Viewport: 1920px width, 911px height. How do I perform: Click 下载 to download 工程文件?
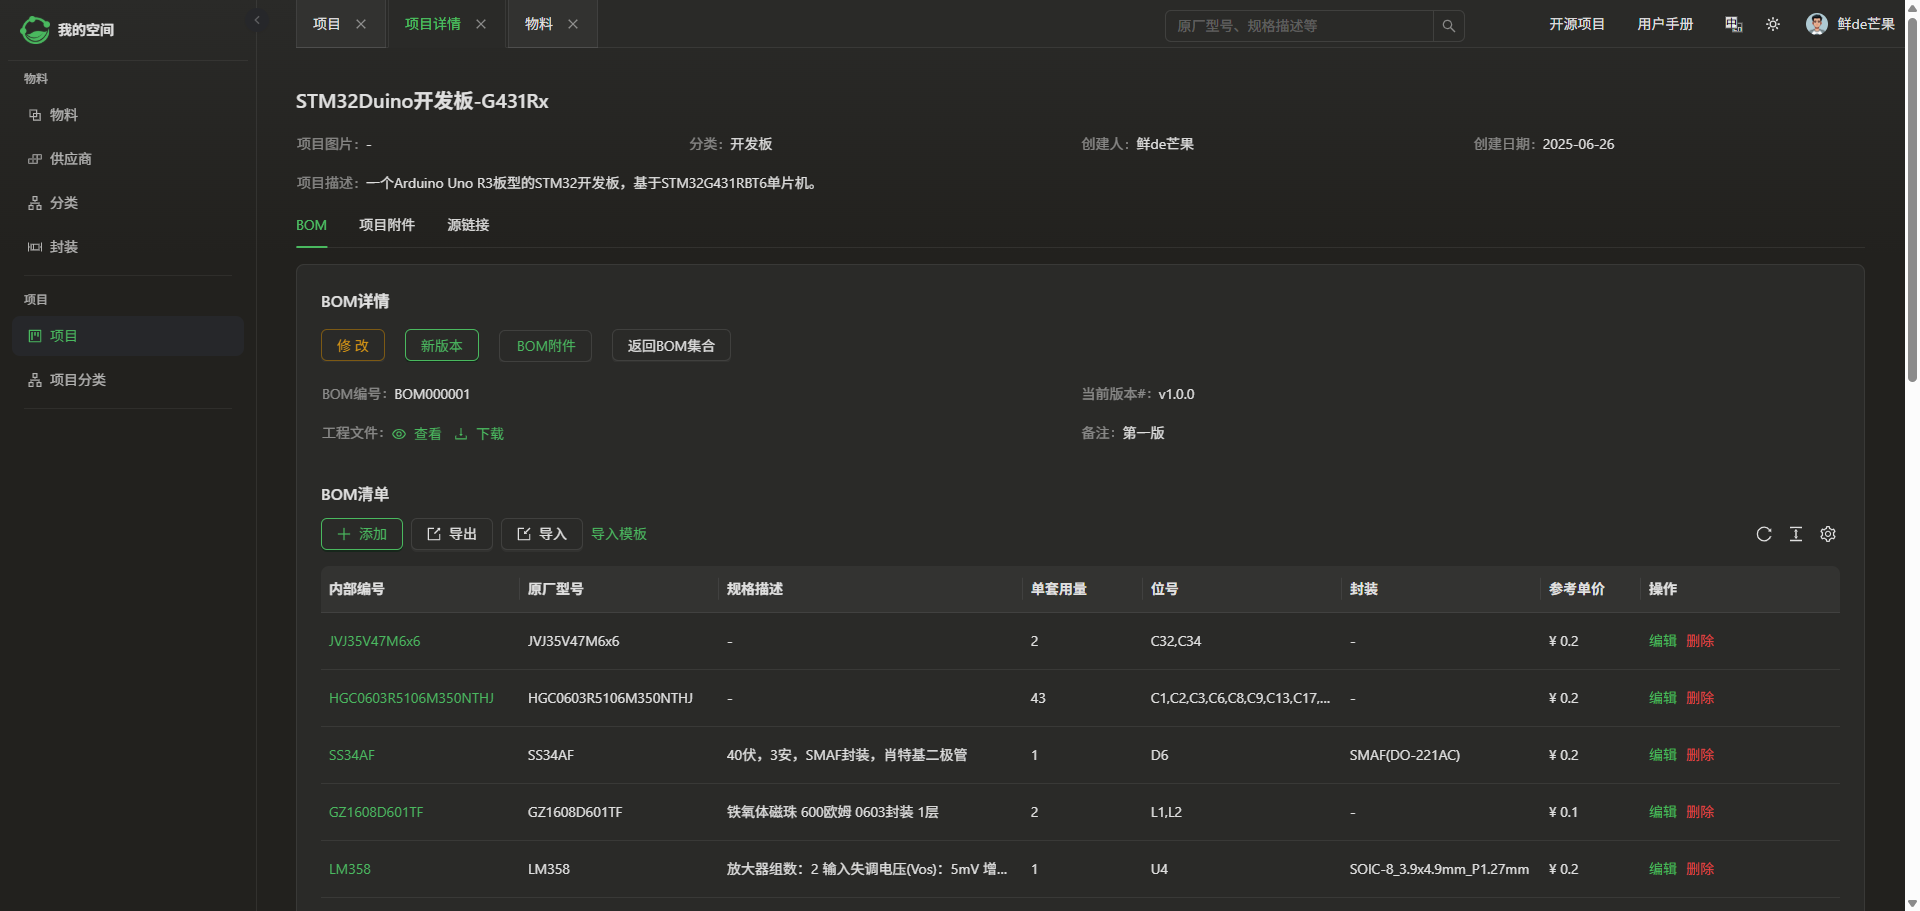(x=479, y=434)
